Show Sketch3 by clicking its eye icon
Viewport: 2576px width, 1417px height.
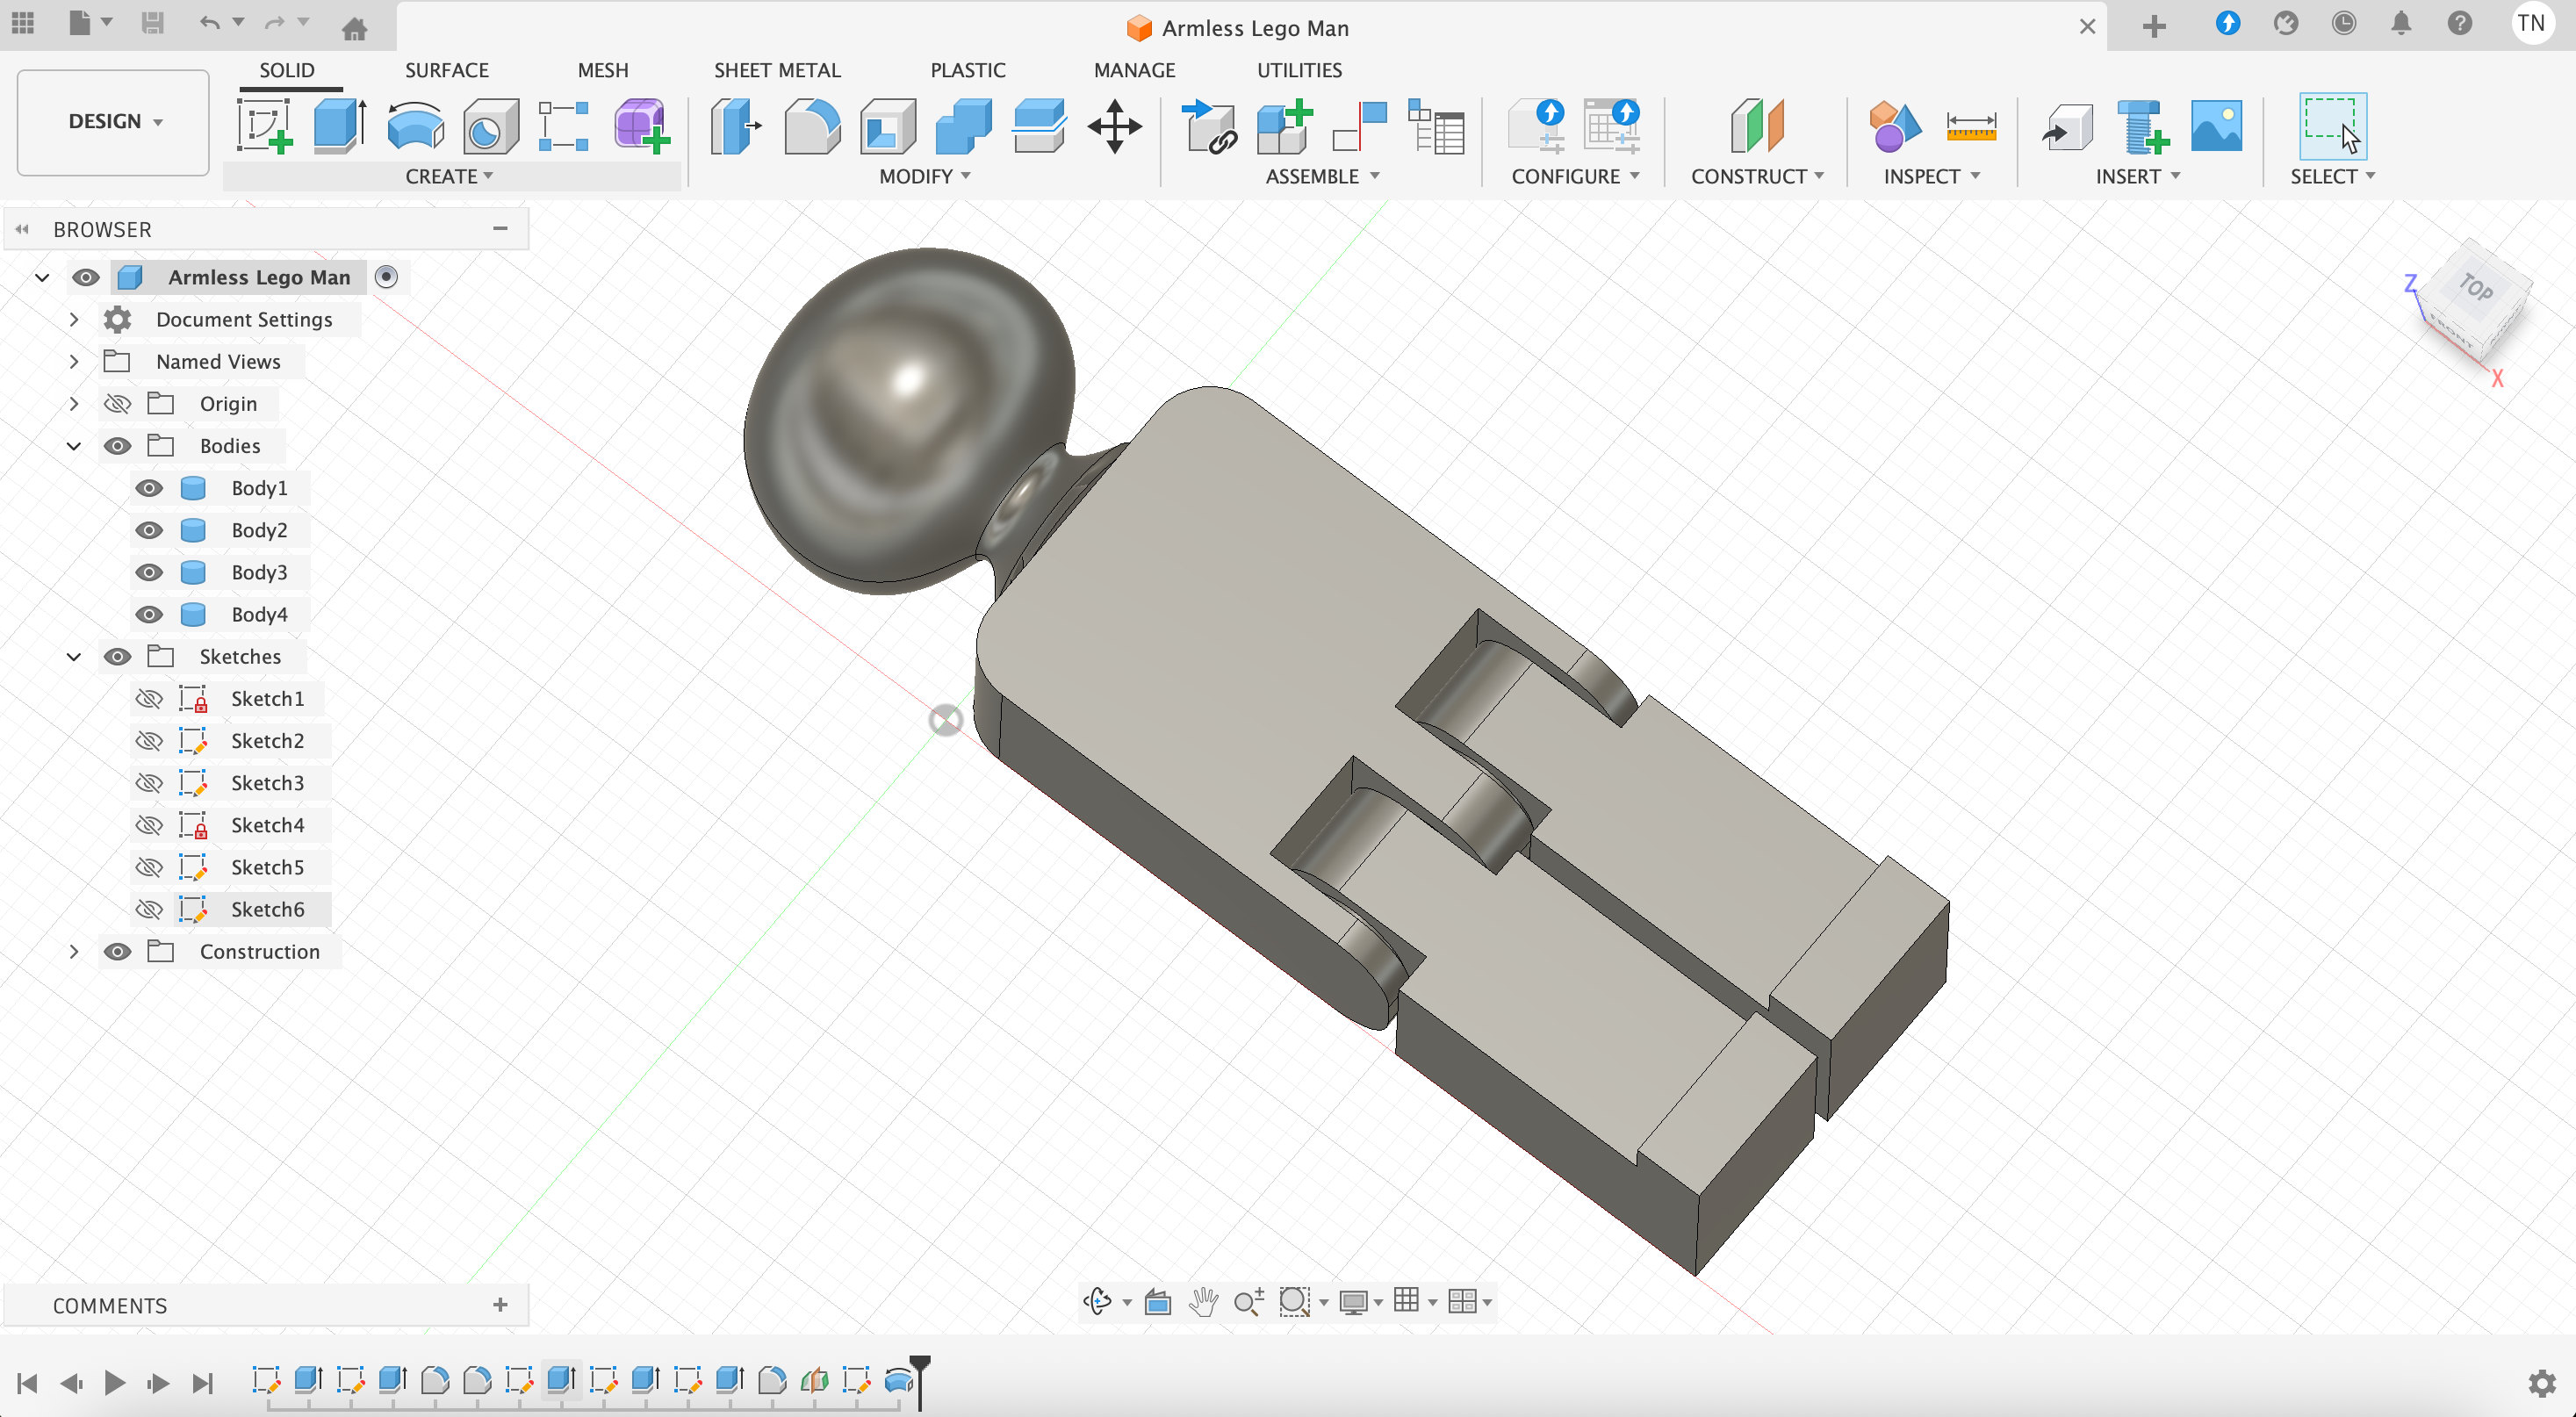tap(149, 783)
